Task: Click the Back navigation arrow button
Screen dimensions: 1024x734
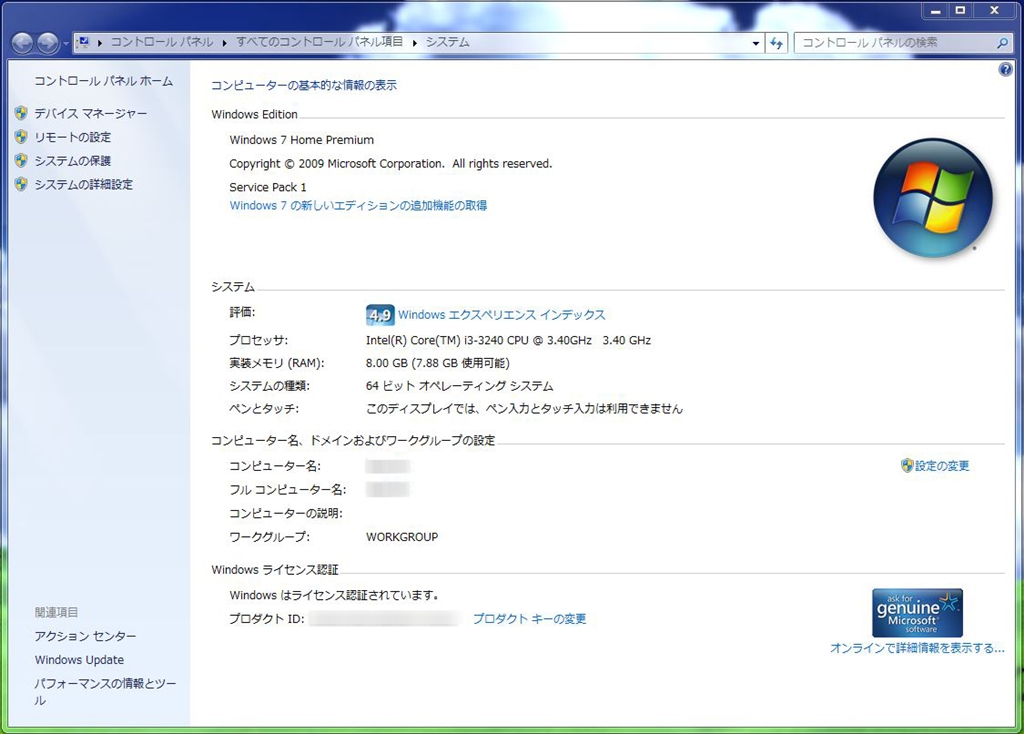Action: coord(22,43)
